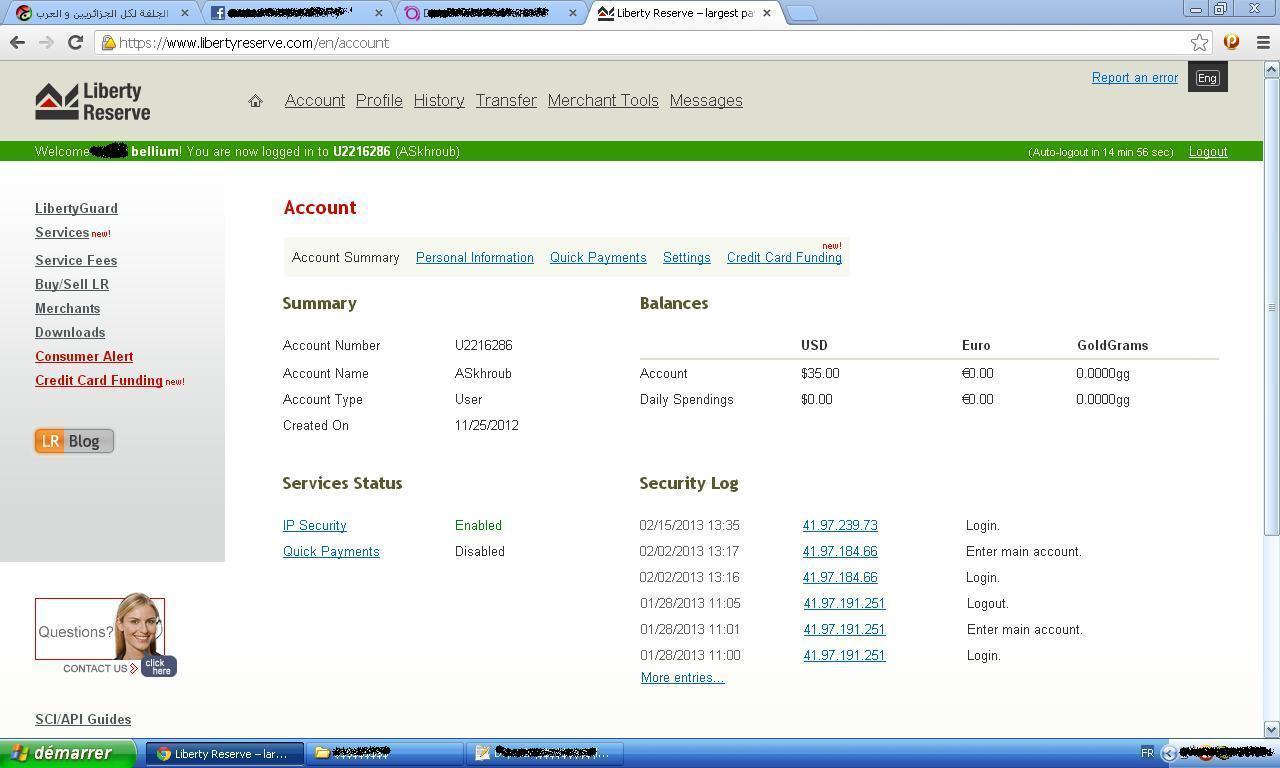Click IP for 01/28/2013 11:00 login entry
Viewport: 1280px width, 768px height.
pos(844,655)
